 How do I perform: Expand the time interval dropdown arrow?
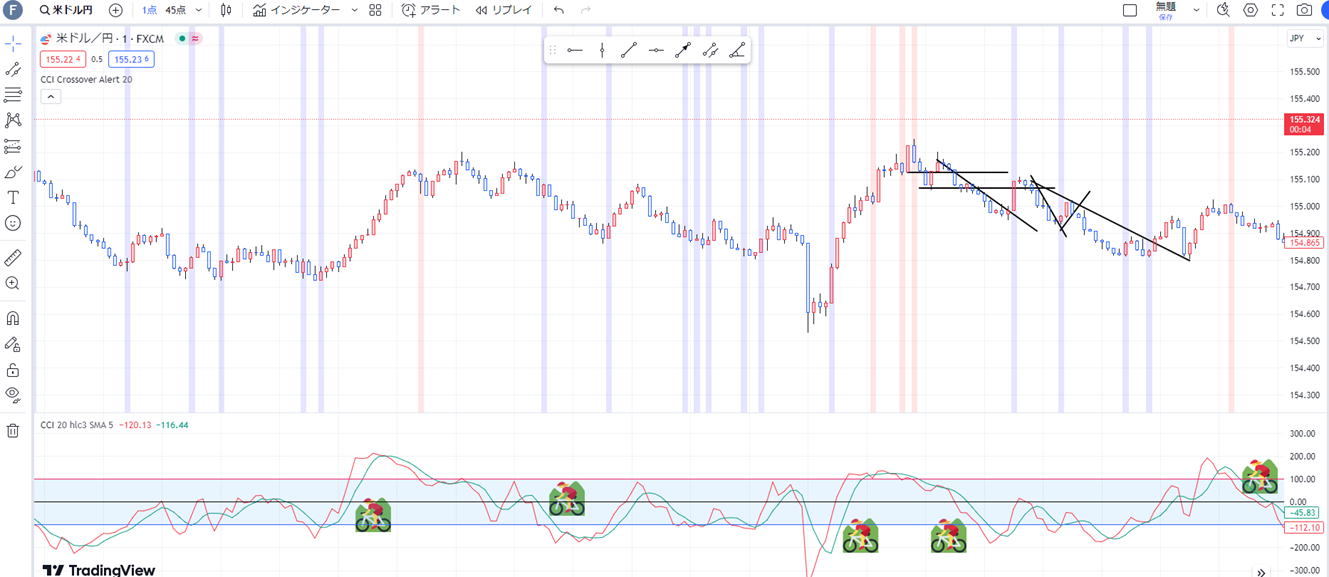tap(199, 10)
